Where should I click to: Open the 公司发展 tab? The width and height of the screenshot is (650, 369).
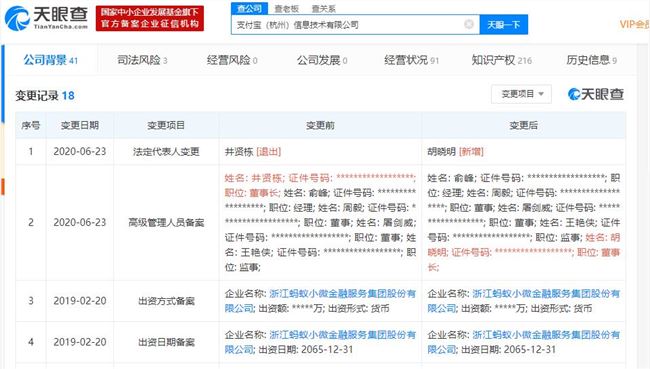322,61
